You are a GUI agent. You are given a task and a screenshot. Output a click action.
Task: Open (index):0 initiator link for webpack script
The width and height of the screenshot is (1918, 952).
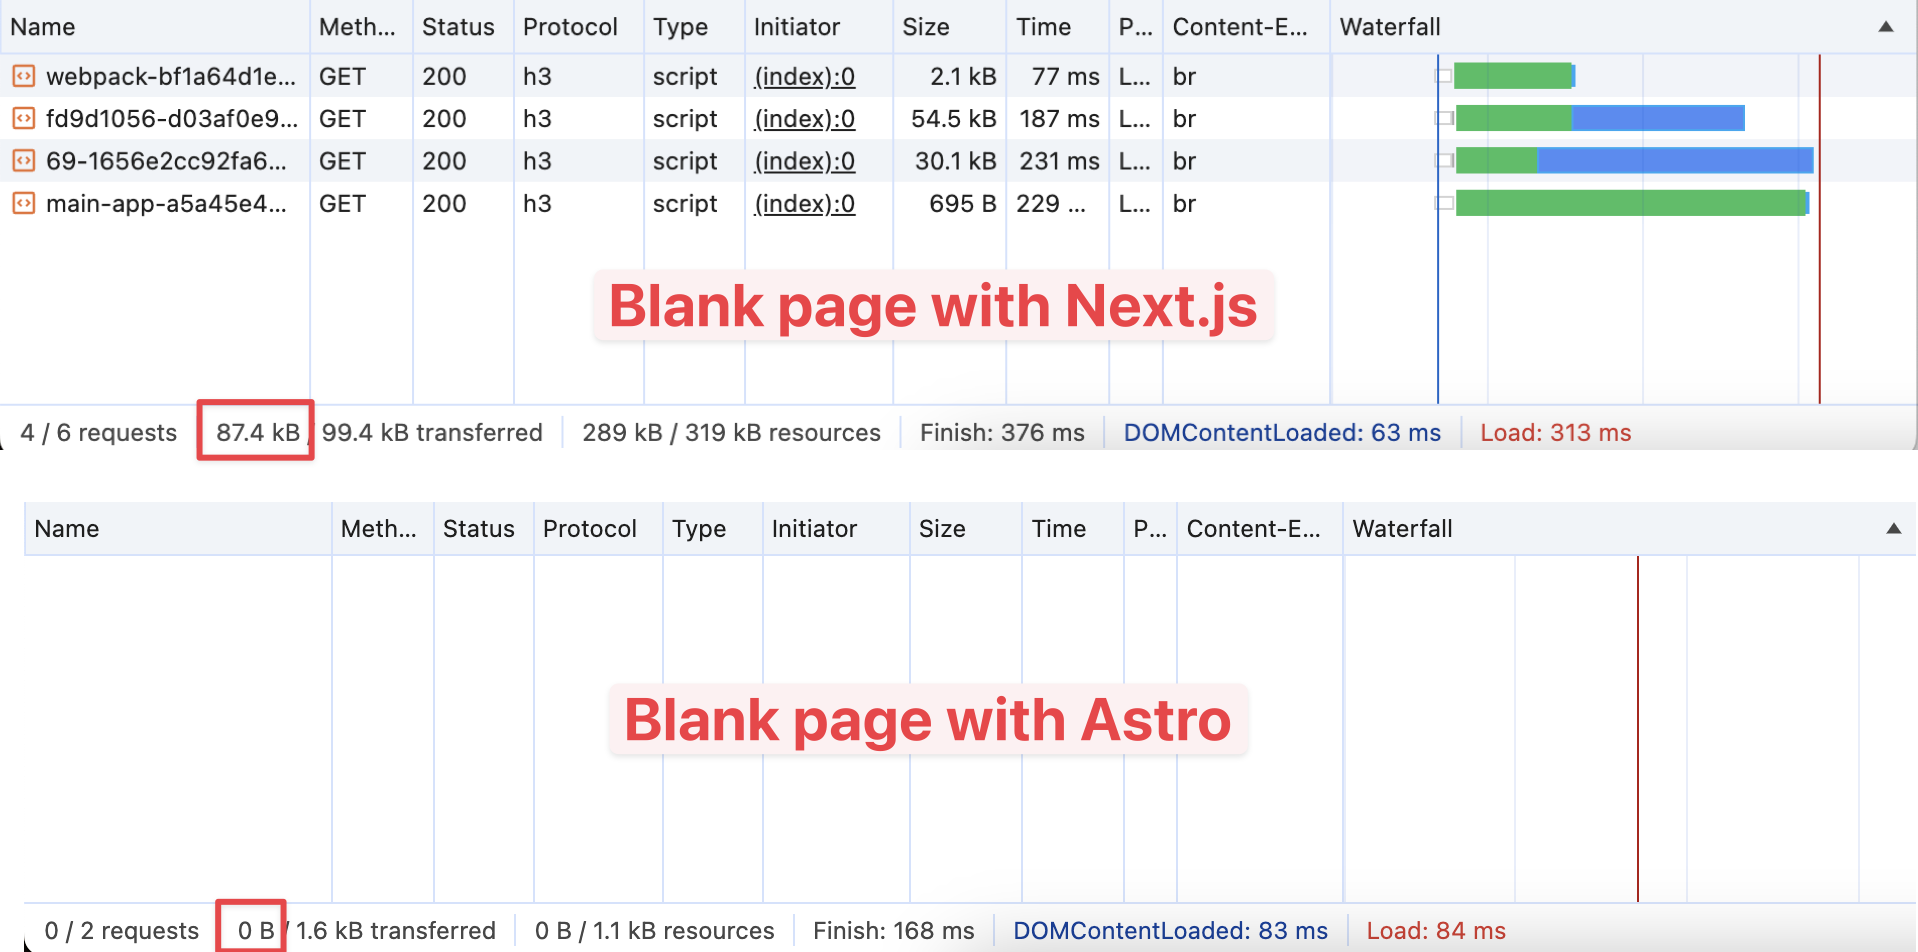pos(804,76)
